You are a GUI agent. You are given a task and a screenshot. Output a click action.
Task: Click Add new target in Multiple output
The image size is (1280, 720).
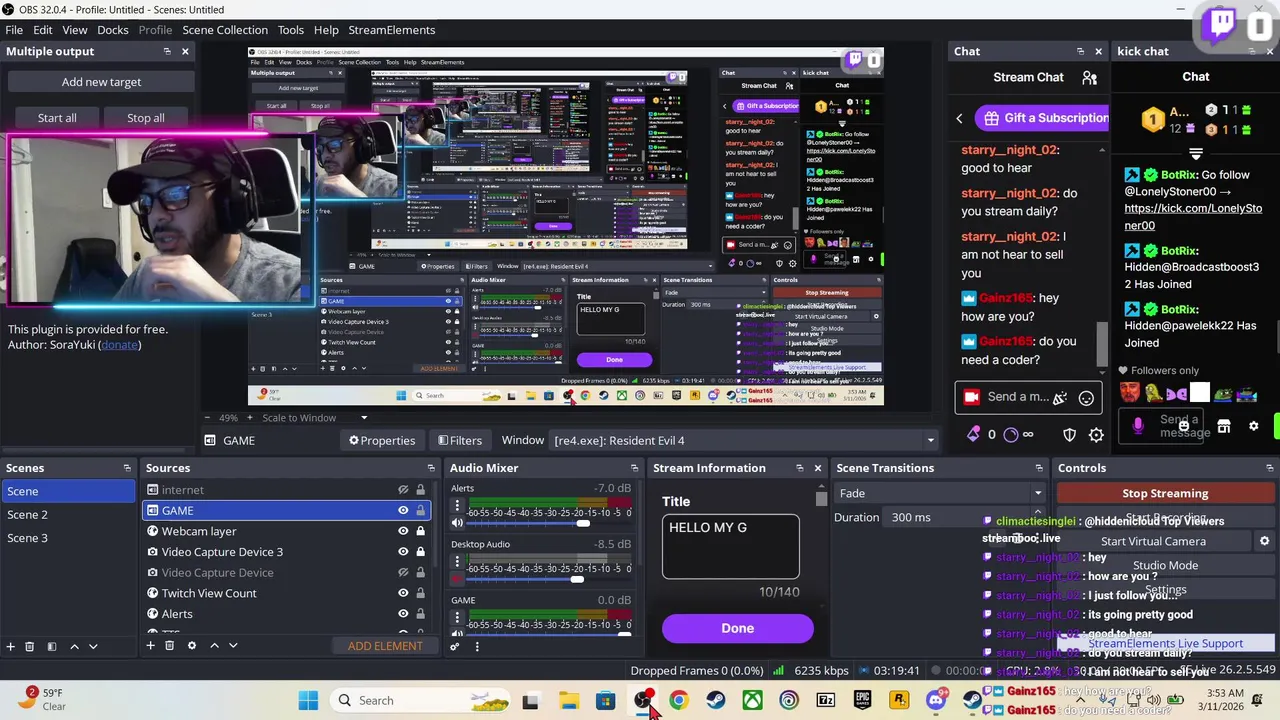tap(101, 82)
